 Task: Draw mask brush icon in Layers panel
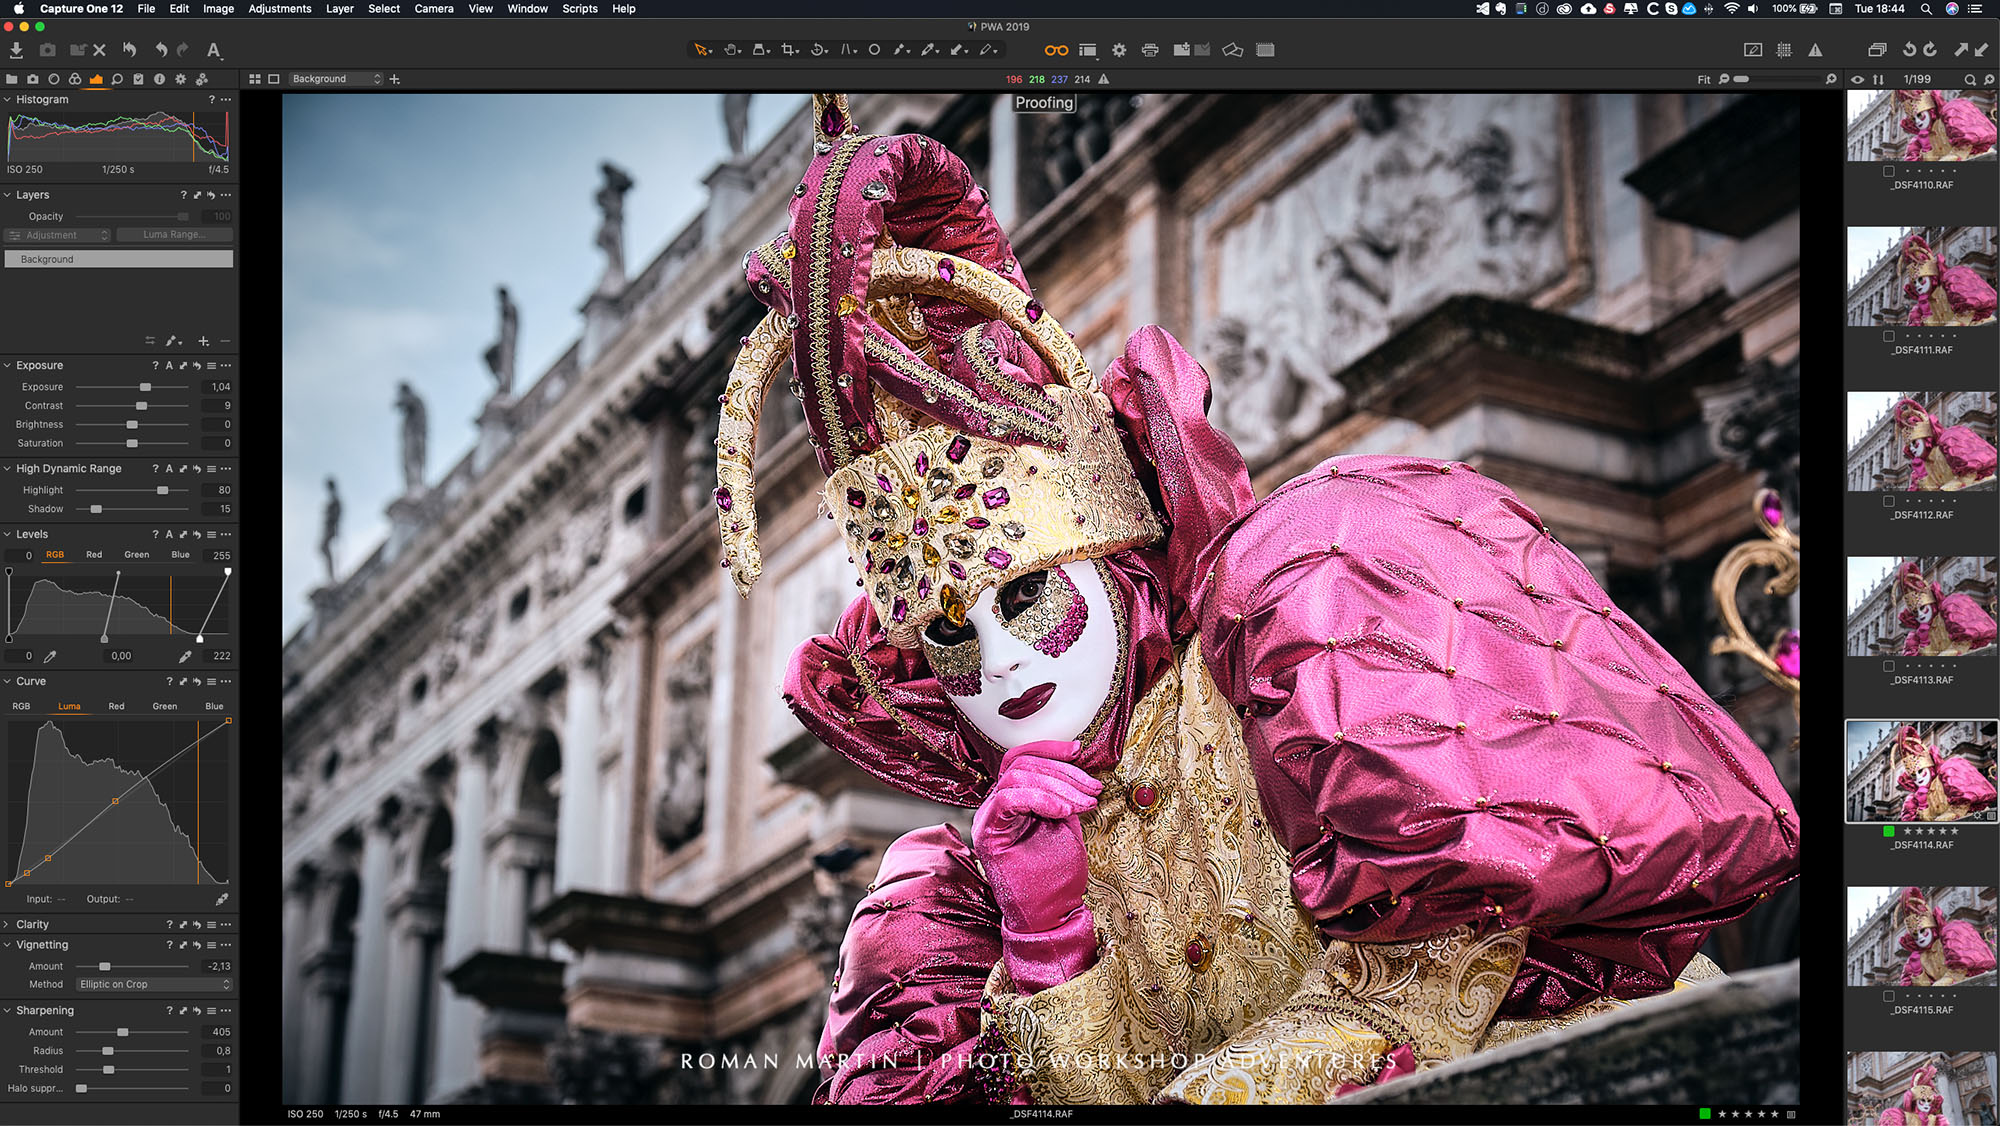pos(173,341)
